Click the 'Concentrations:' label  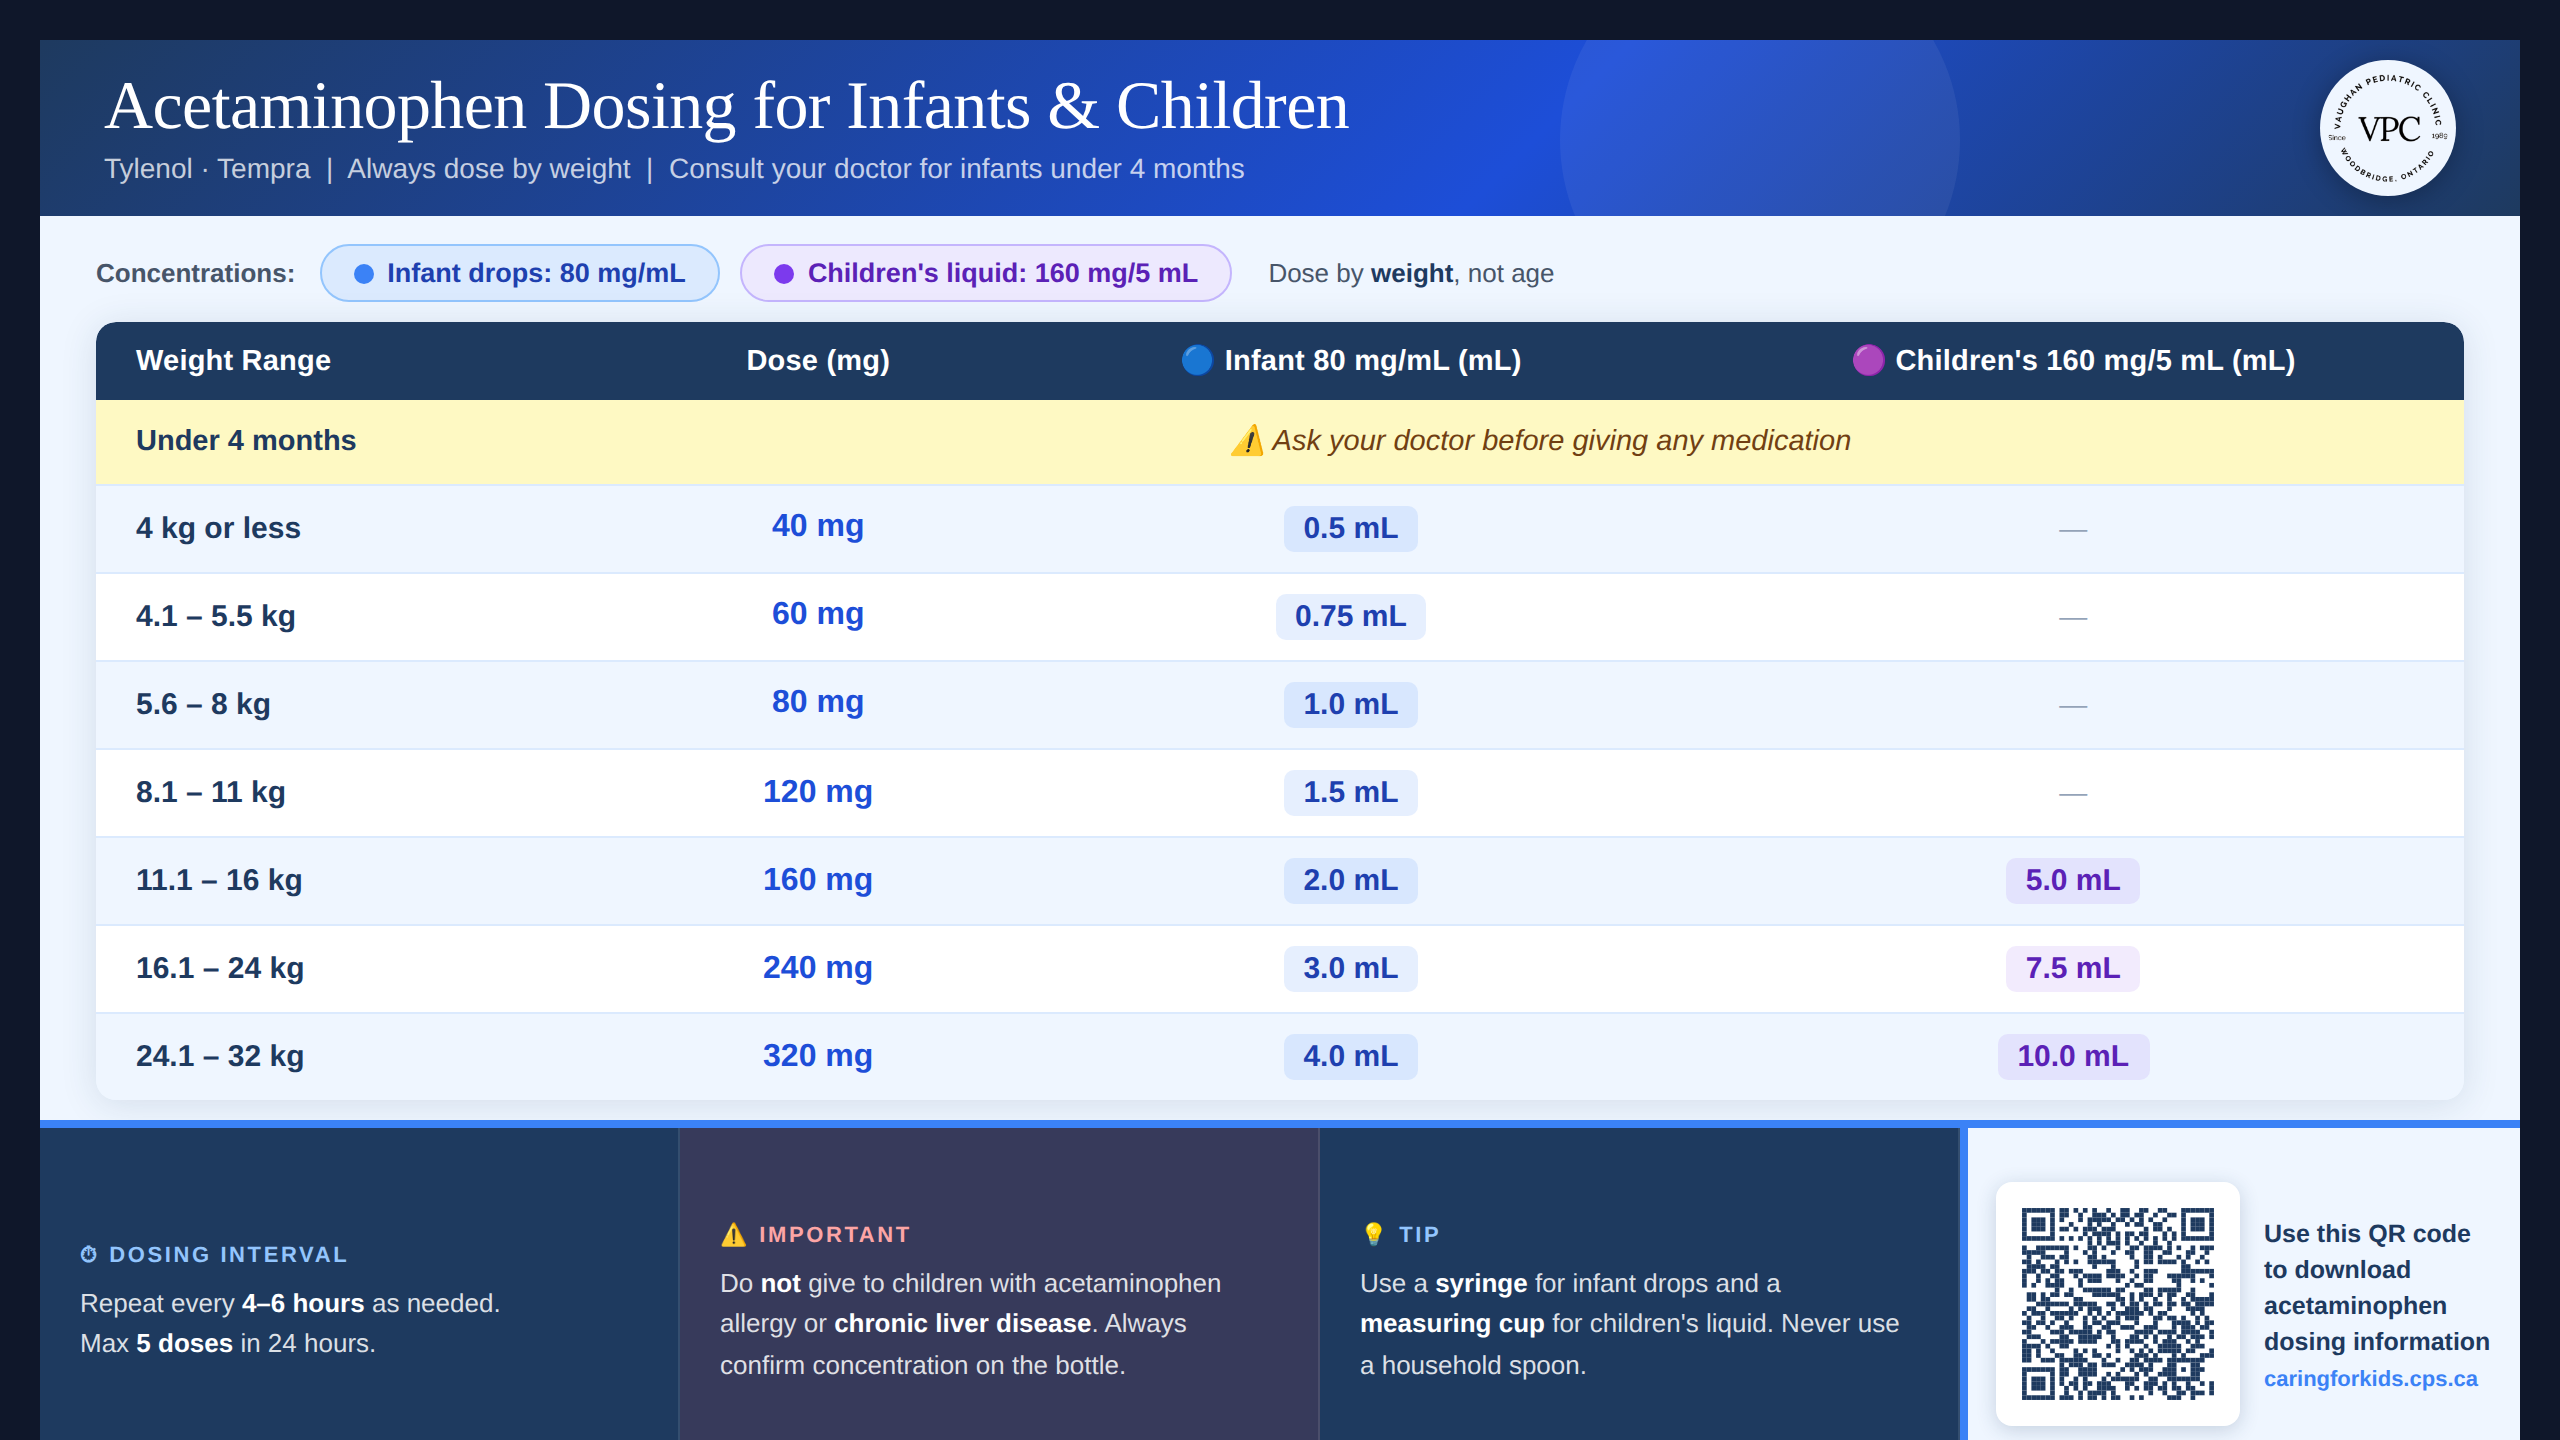[x=195, y=274]
